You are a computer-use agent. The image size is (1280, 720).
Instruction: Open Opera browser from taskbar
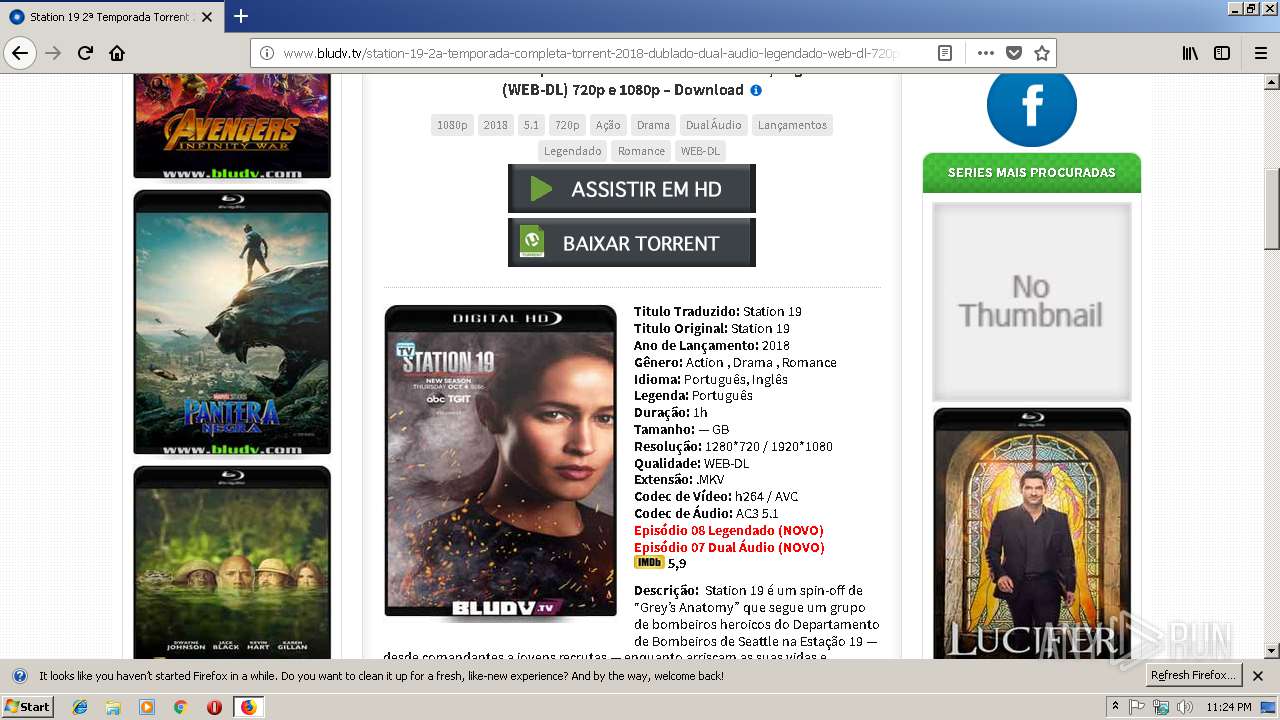coord(214,707)
